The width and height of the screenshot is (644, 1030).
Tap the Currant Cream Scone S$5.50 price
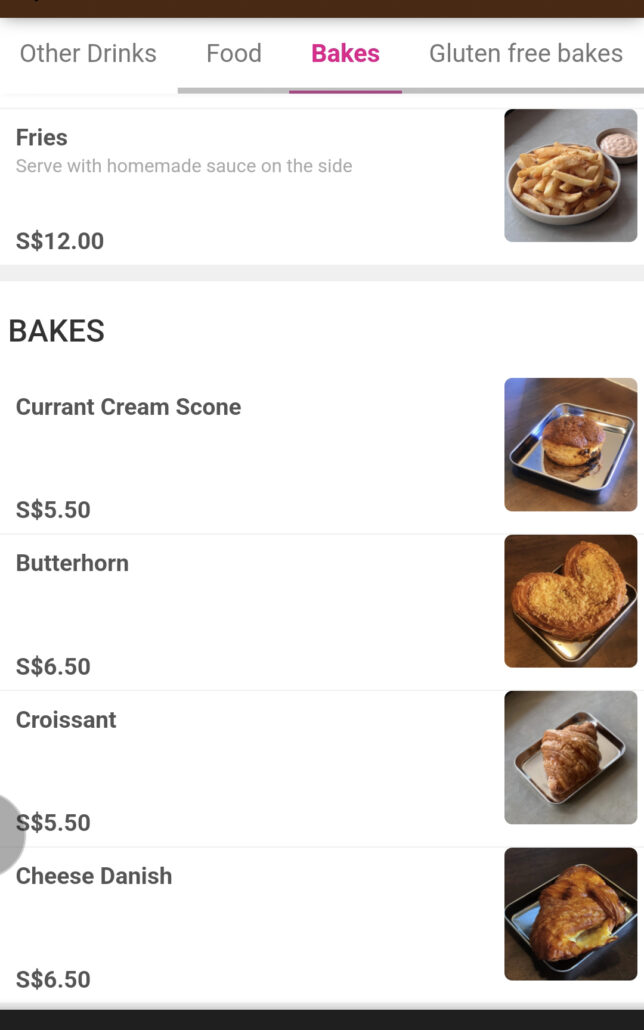pos(53,510)
